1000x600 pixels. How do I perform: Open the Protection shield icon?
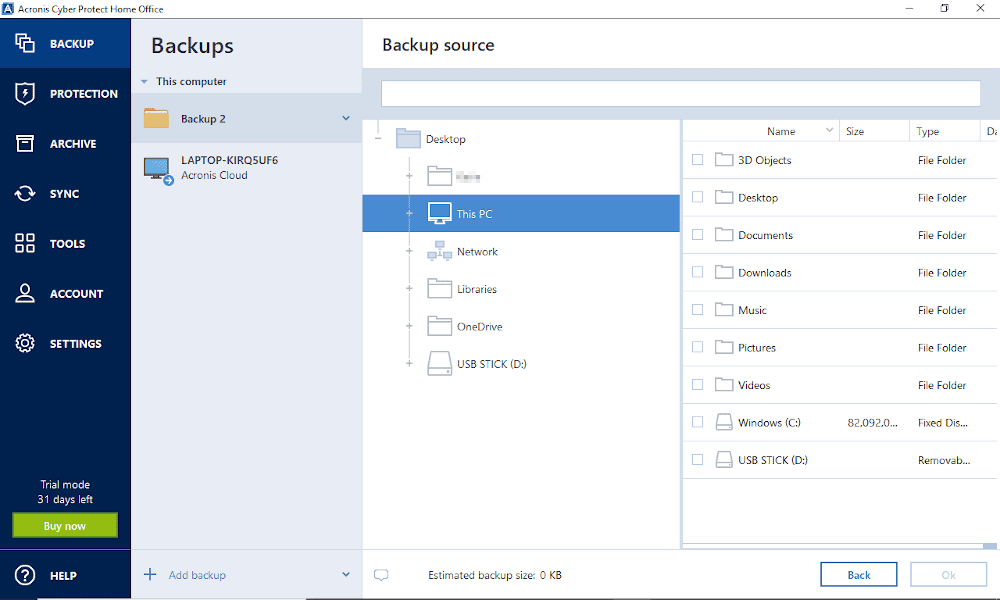point(25,93)
